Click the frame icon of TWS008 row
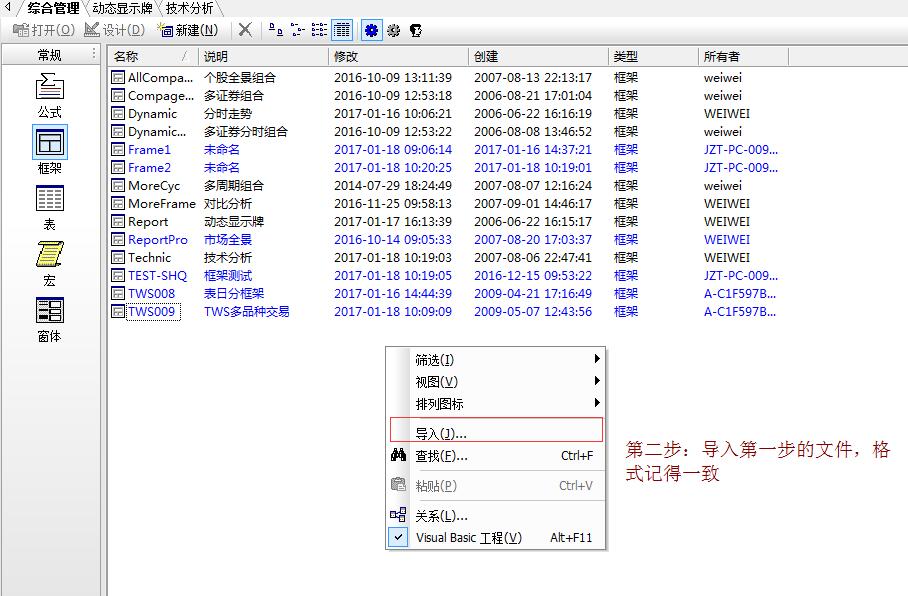 point(118,293)
